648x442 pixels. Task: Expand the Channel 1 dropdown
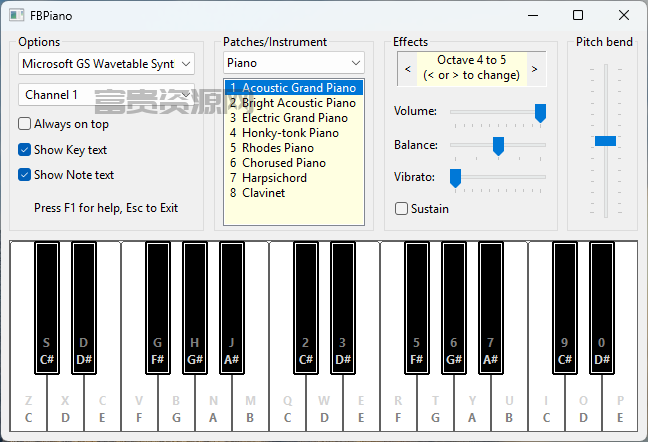(106, 95)
